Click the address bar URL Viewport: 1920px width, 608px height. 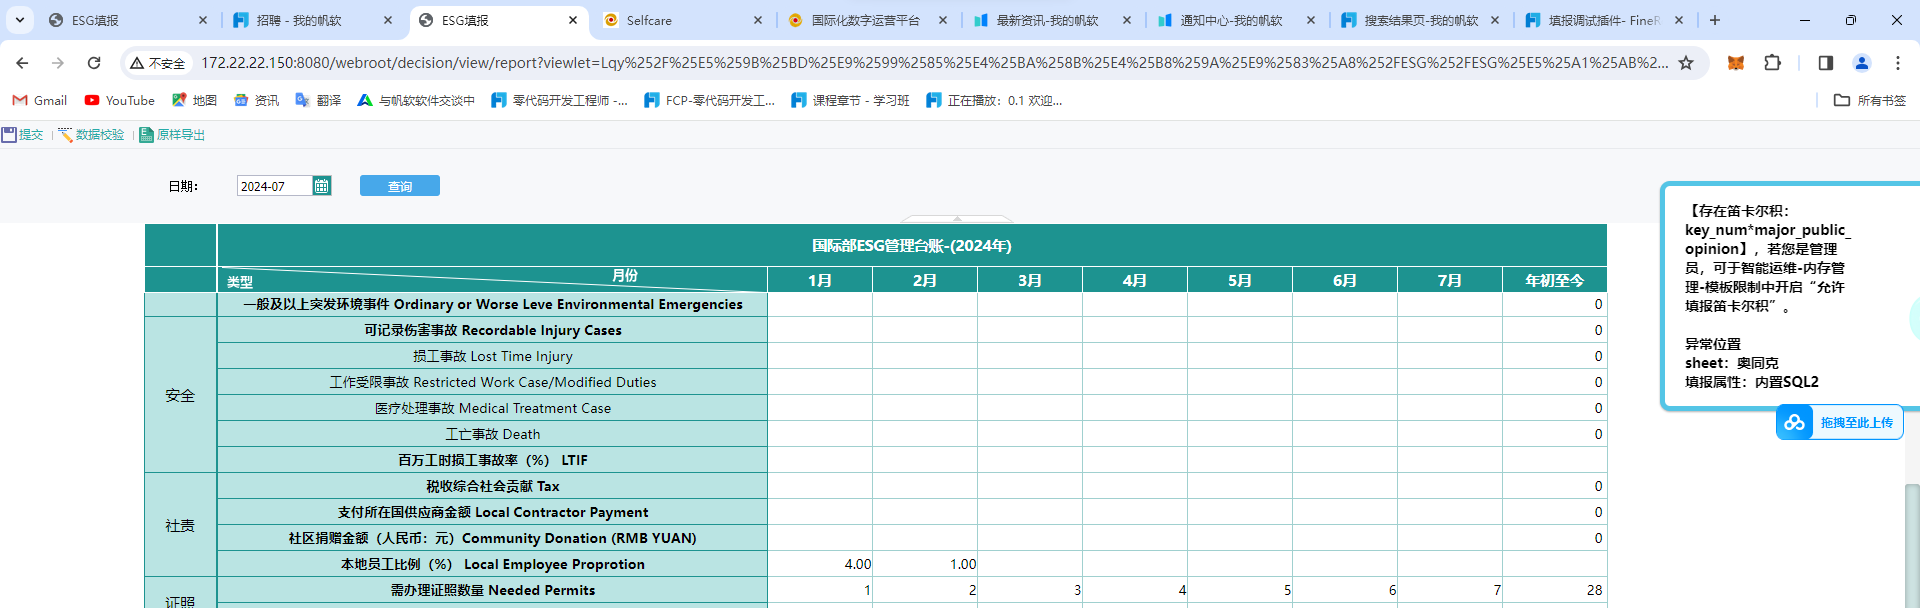pos(934,63)
